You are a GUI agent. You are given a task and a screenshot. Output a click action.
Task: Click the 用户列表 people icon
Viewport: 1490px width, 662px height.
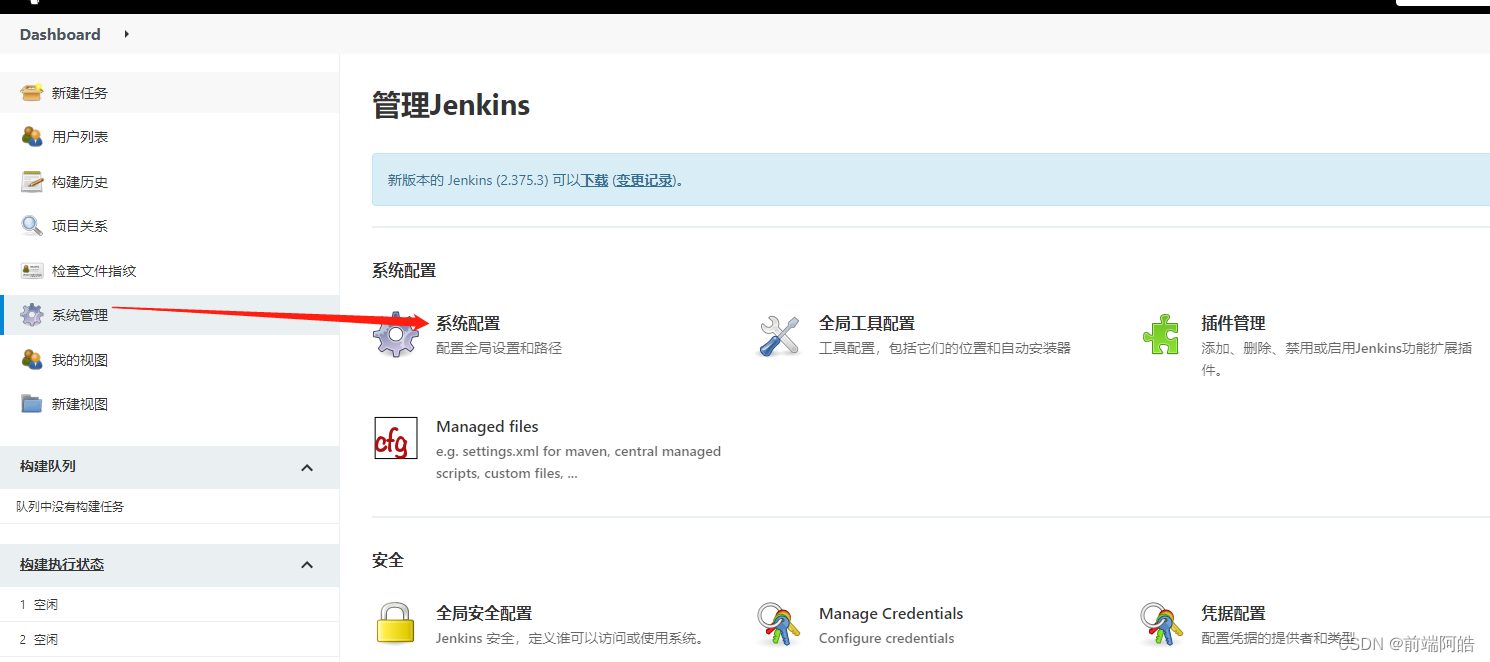tap(32, 137)
